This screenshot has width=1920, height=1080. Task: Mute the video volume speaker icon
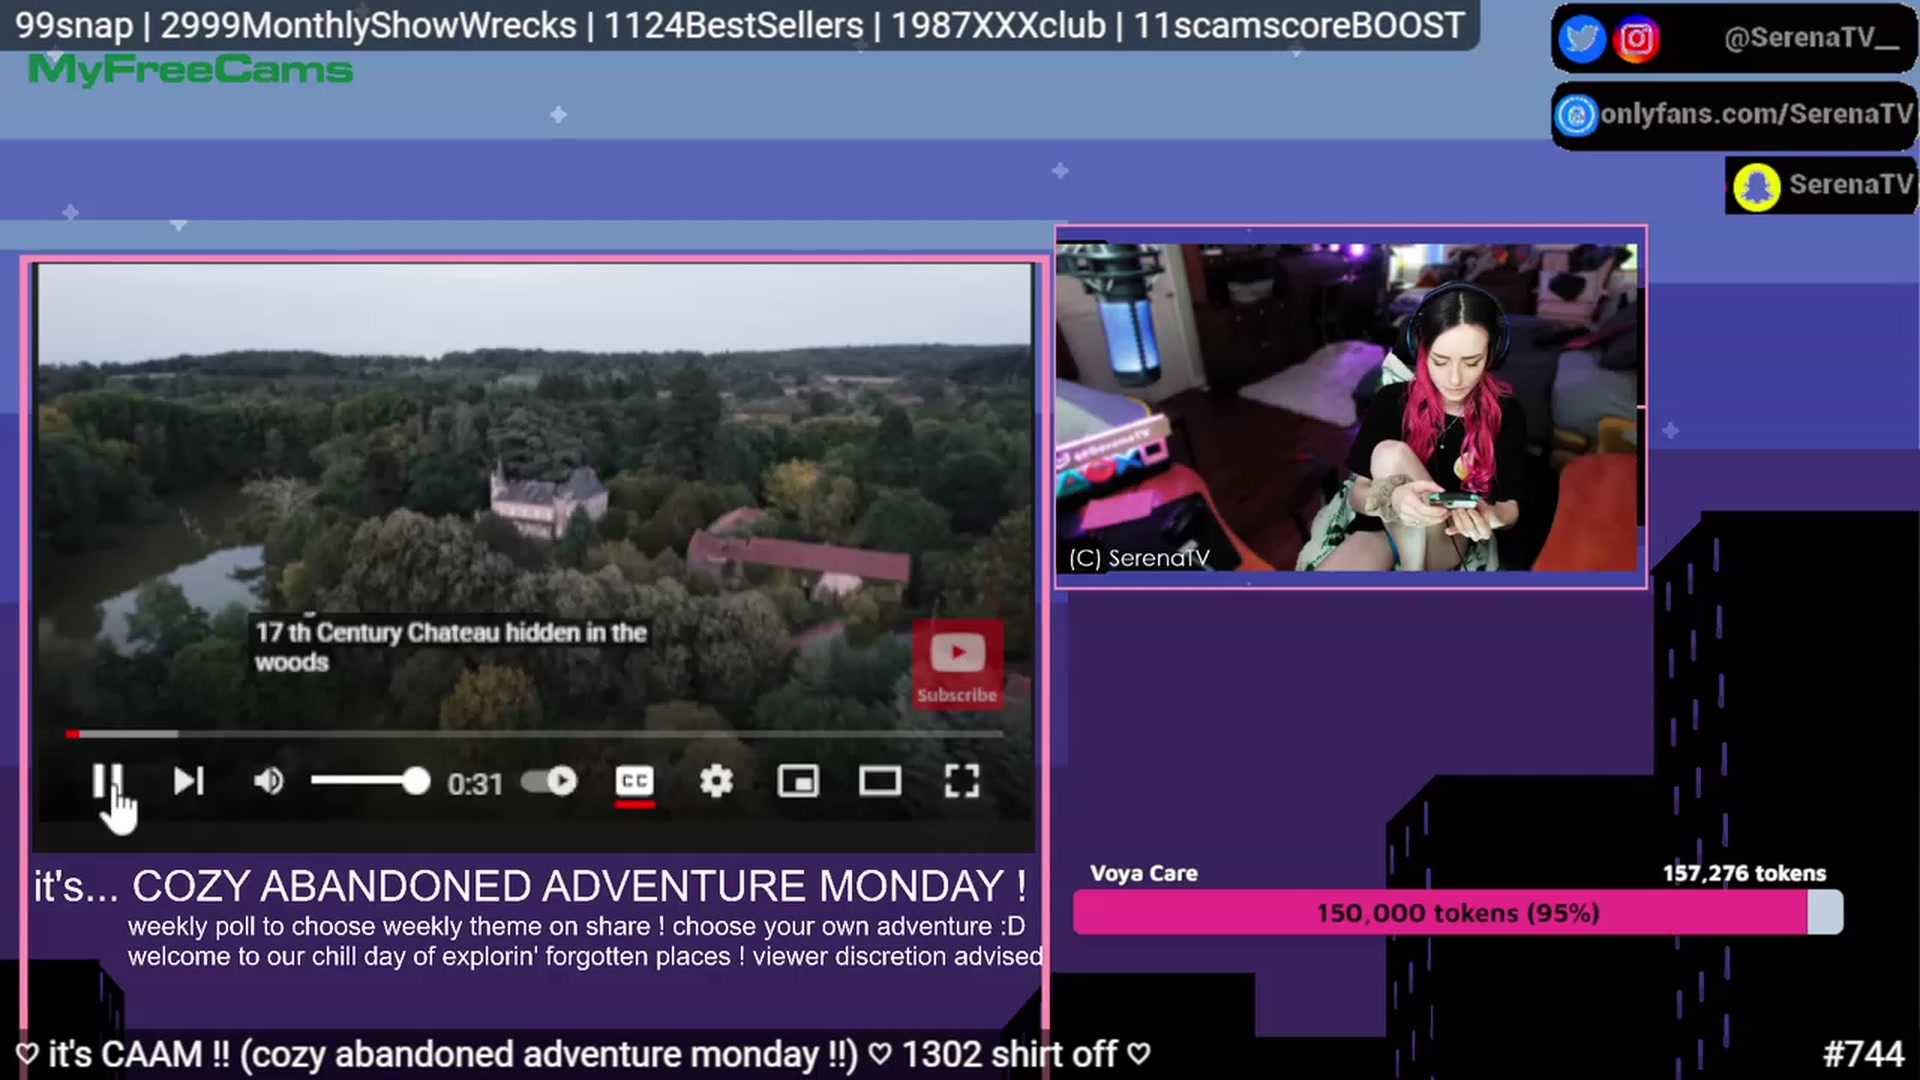coord(268,781)
